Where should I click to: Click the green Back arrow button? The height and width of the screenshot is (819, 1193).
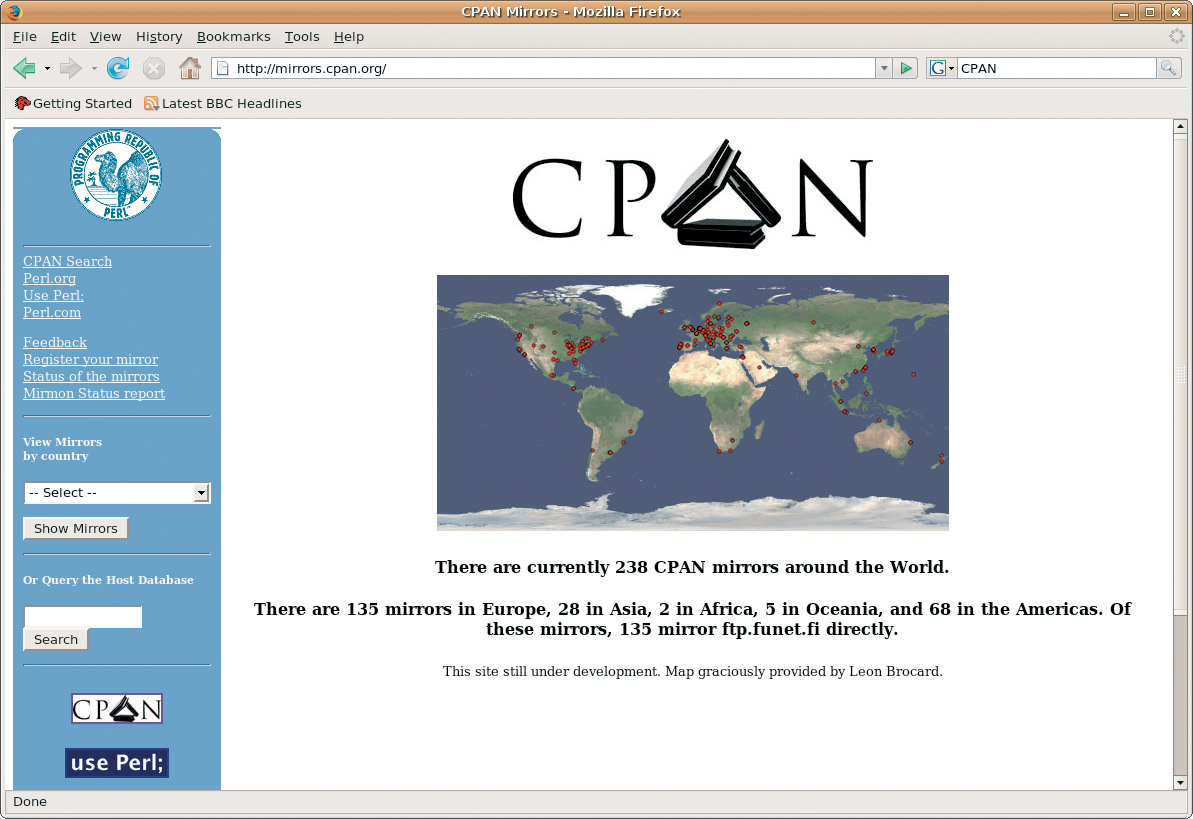[24, 69]
